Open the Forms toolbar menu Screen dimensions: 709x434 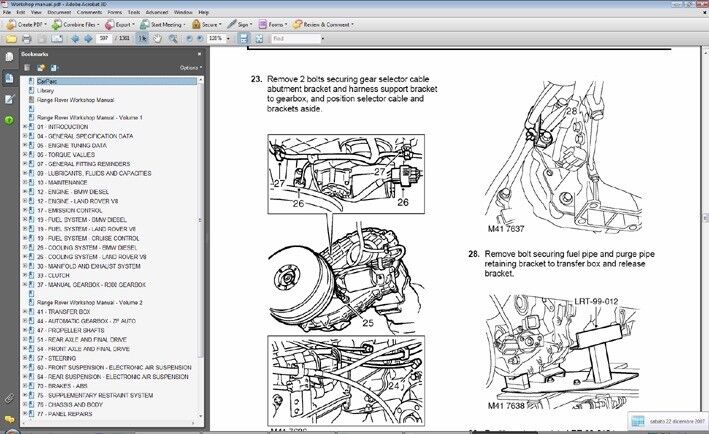273,24
